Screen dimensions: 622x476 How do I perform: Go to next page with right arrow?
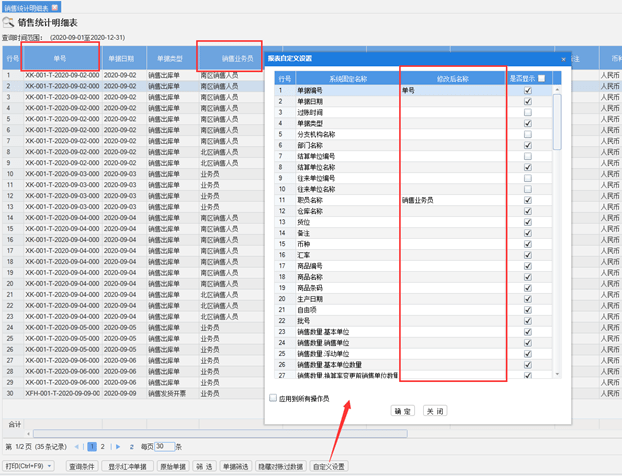coord(118,447)
